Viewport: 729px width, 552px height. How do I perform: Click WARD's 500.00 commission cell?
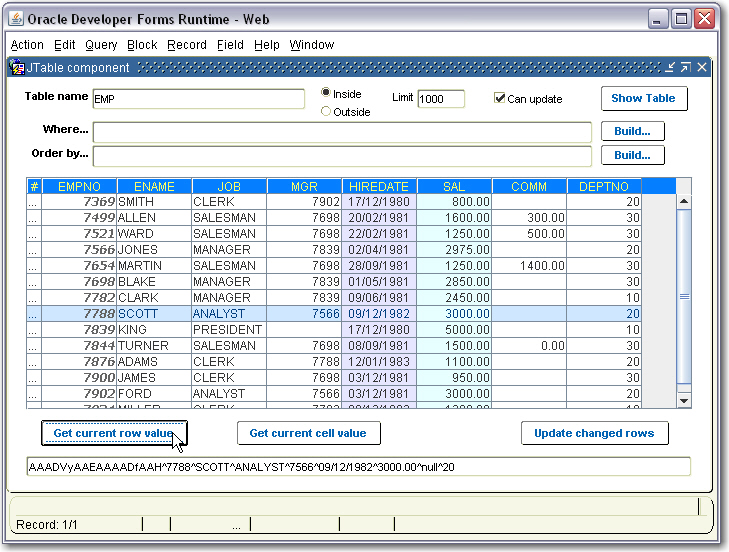pyautogui.click(x=529, y=233)
